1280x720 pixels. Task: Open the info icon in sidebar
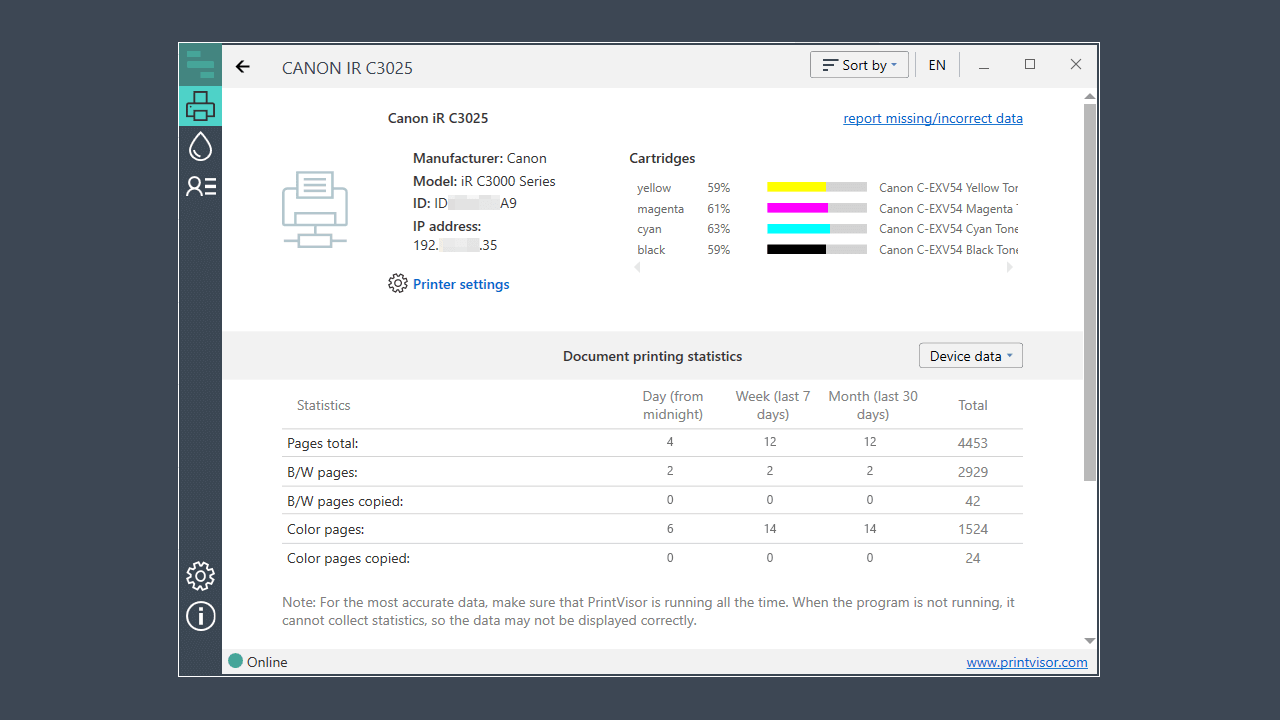pos(200,616)
